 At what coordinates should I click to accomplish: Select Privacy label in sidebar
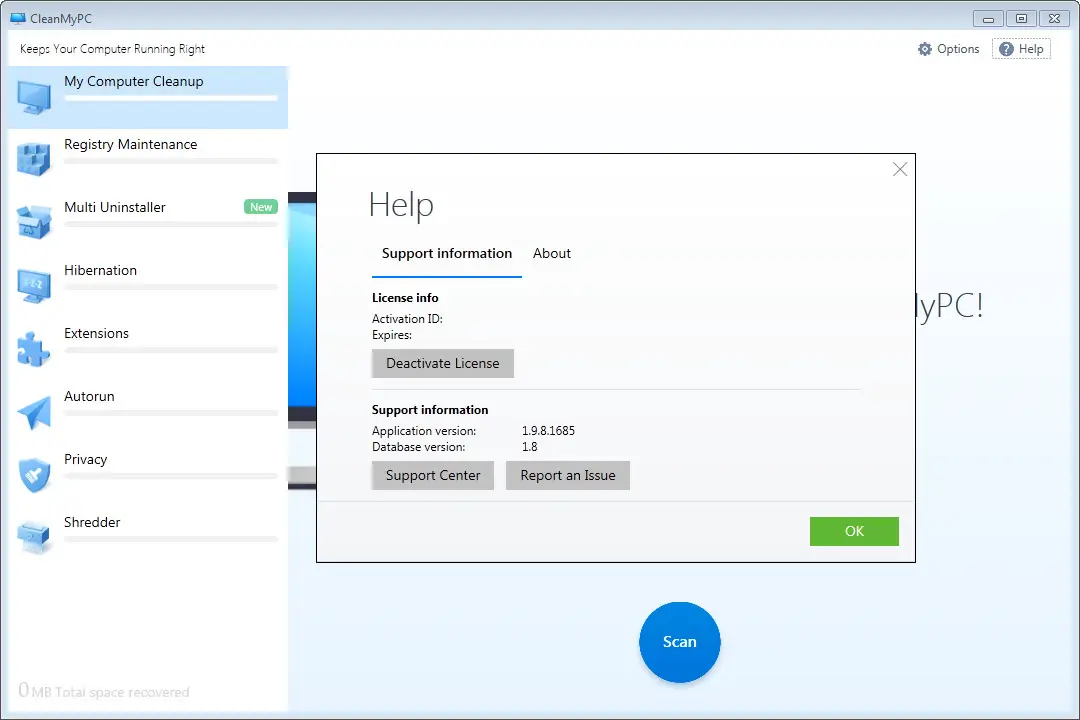pyautogui.click(x=85, y=460)
